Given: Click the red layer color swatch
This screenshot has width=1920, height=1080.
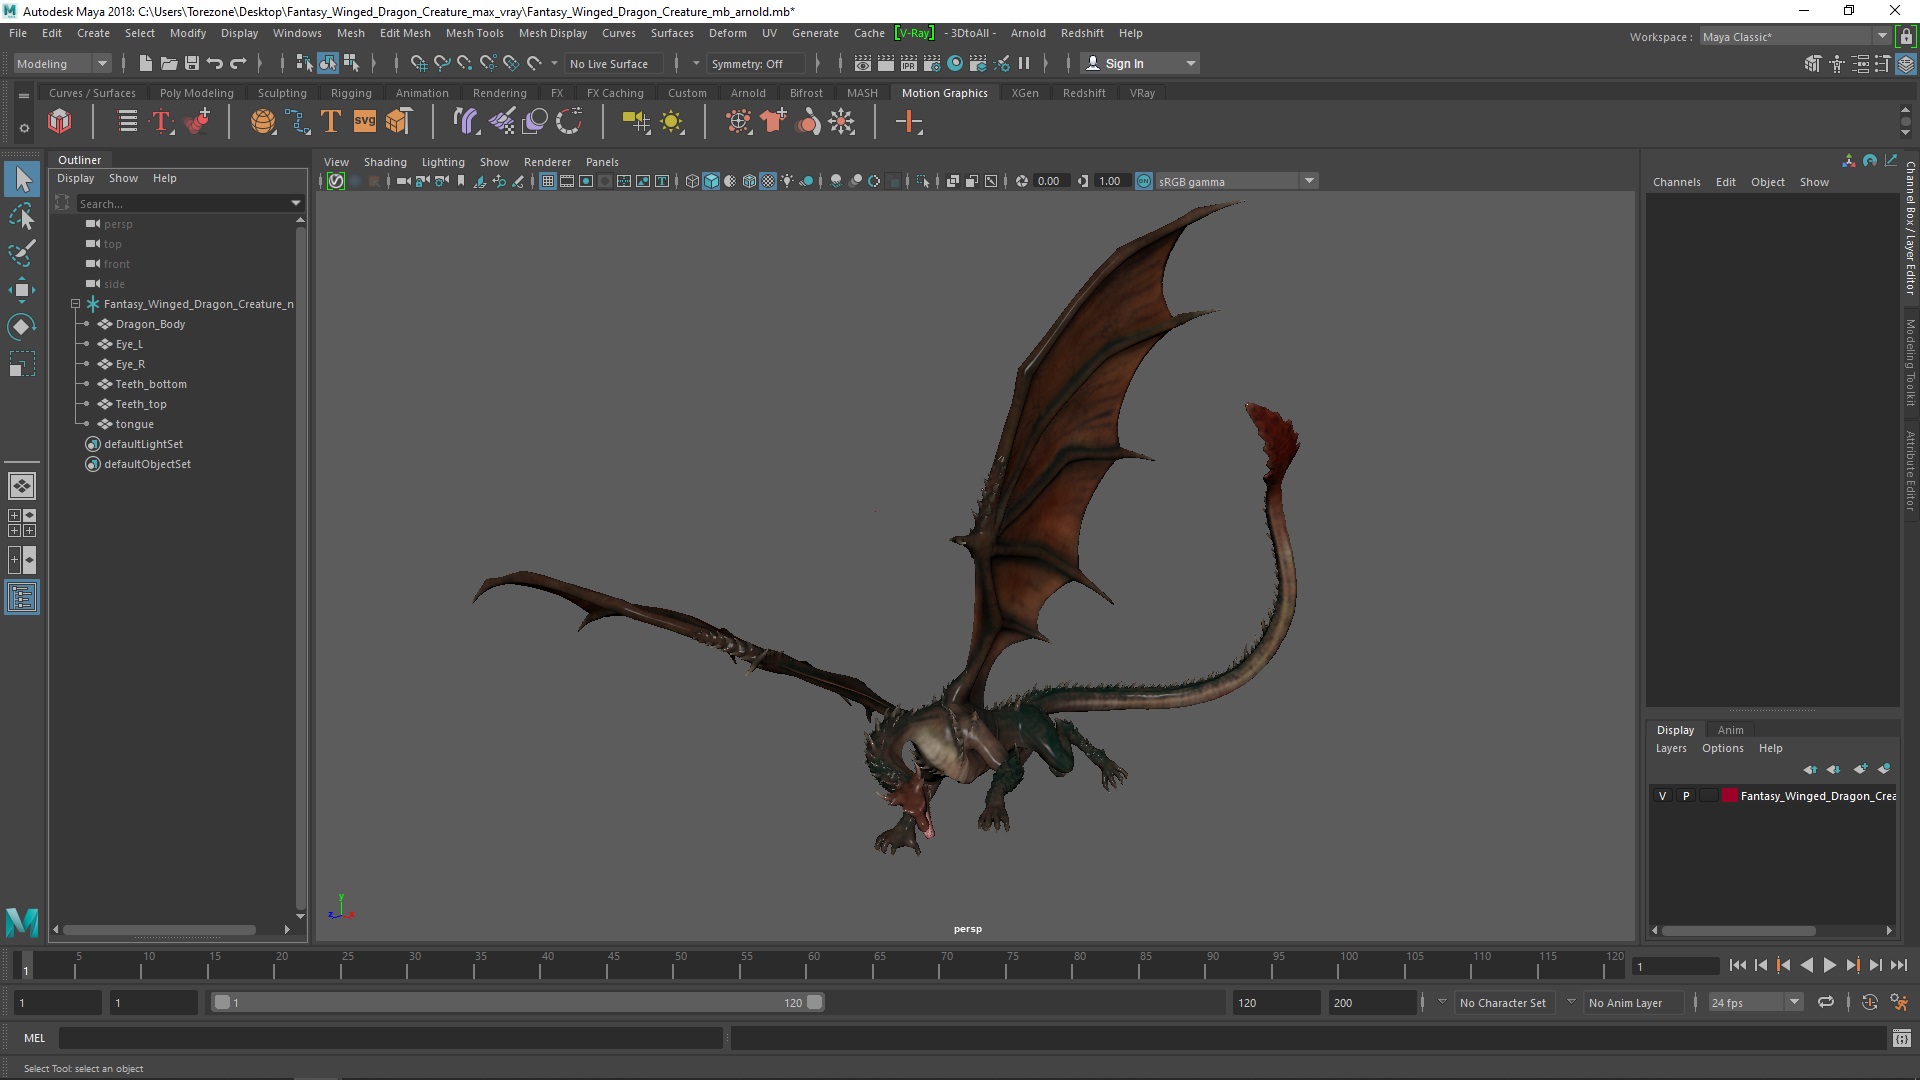Looking at the screenshot, I should (x=1729, y=796).
